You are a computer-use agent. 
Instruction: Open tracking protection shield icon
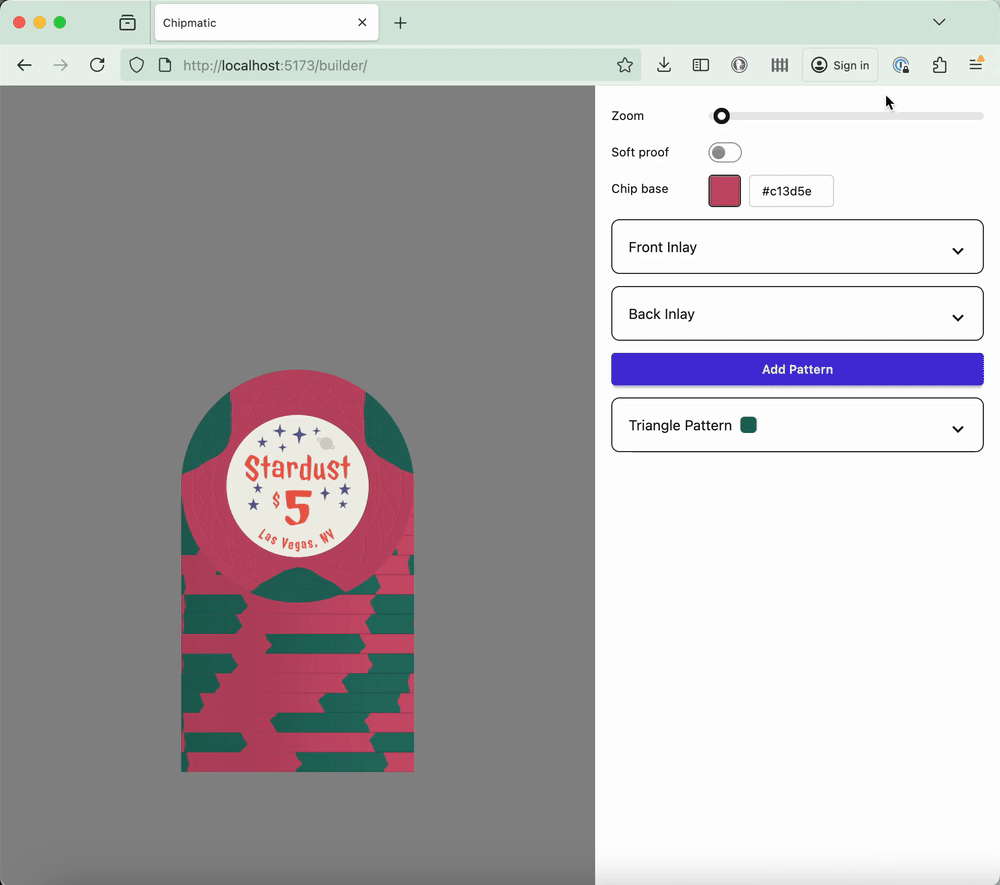136,65
